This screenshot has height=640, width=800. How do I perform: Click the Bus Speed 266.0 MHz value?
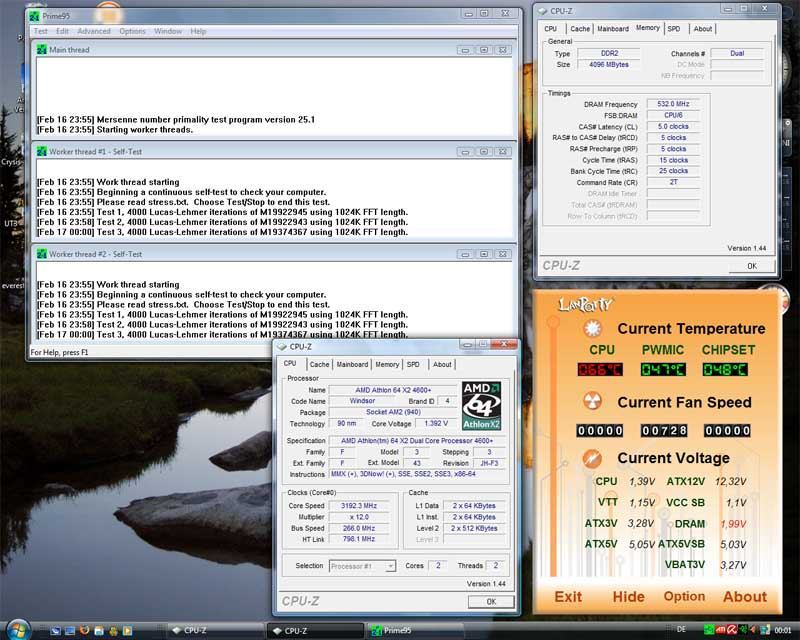coord(359,528)
